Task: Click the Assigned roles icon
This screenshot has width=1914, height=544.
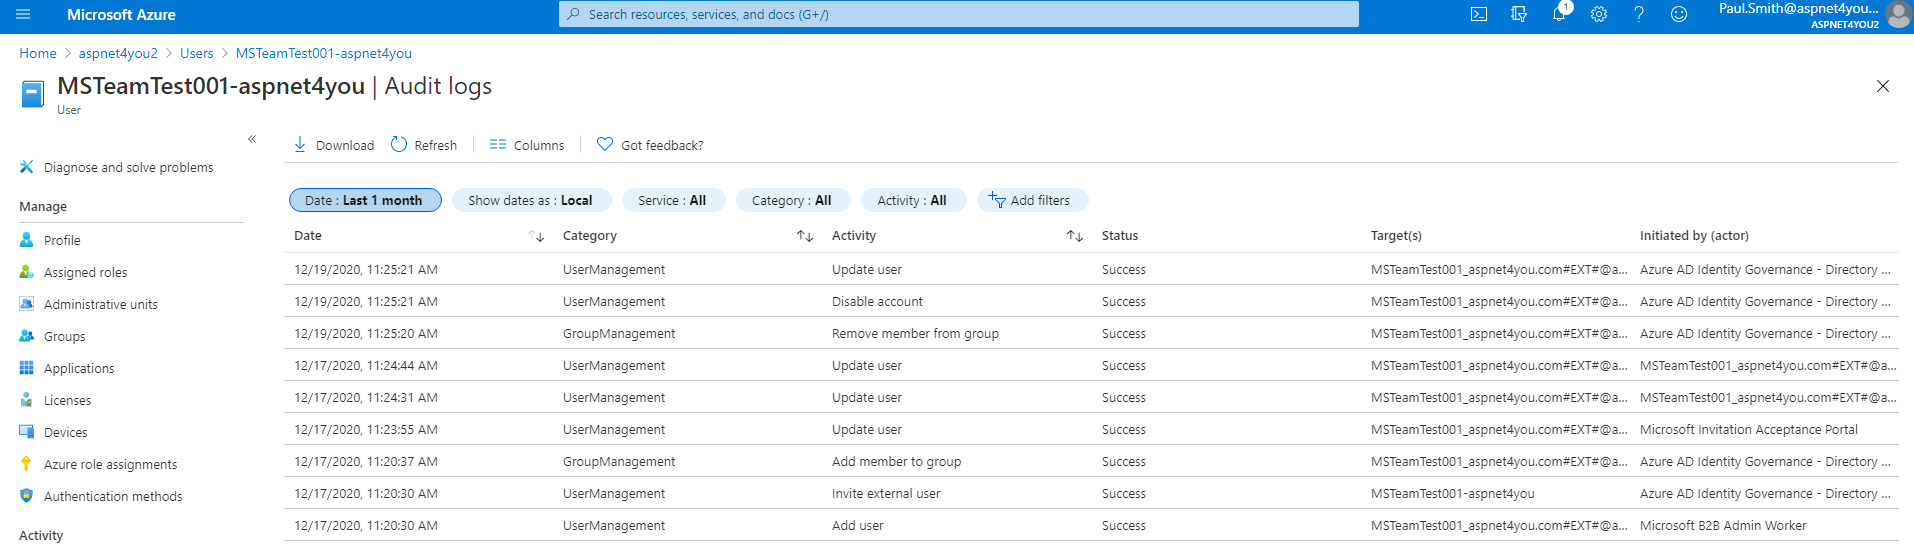Action: [x=27, y=272]
